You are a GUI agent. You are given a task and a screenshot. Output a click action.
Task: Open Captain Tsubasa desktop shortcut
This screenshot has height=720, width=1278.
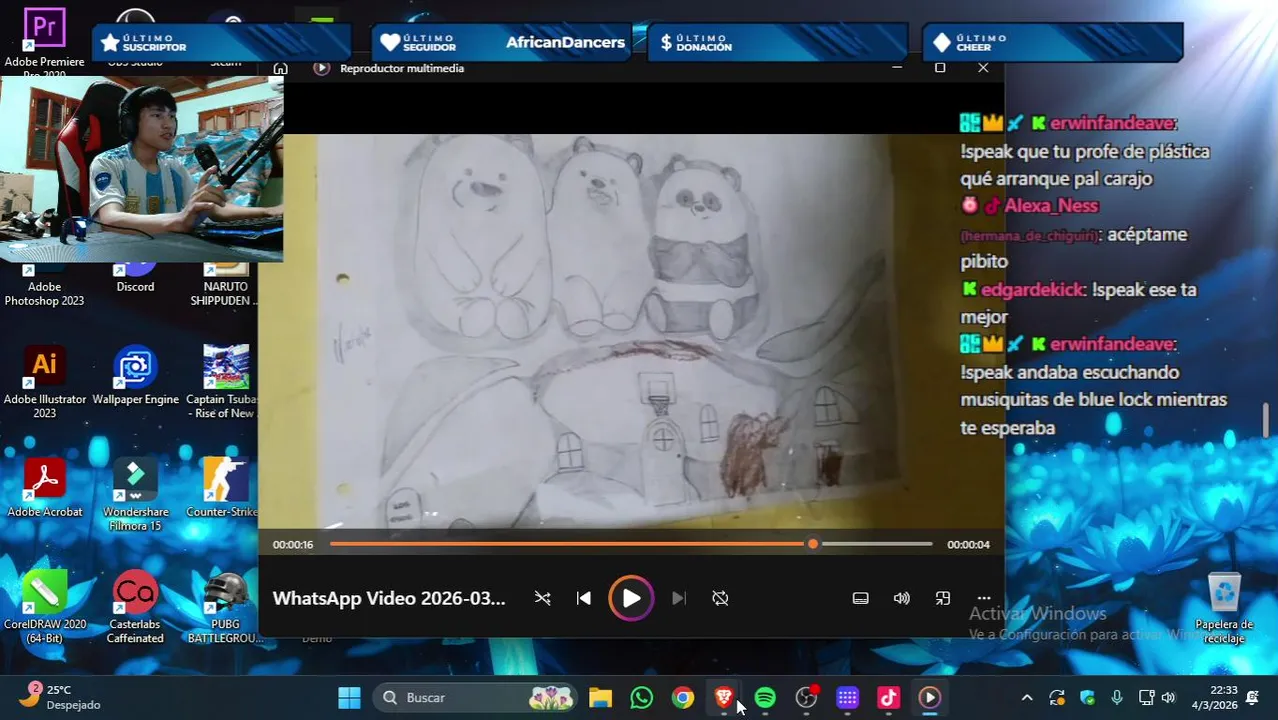tap(224, 382)
